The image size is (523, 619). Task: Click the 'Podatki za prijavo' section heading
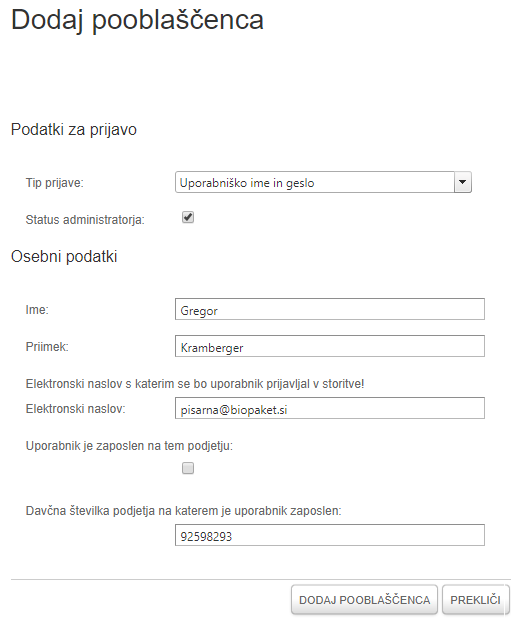tap(74, 130)
